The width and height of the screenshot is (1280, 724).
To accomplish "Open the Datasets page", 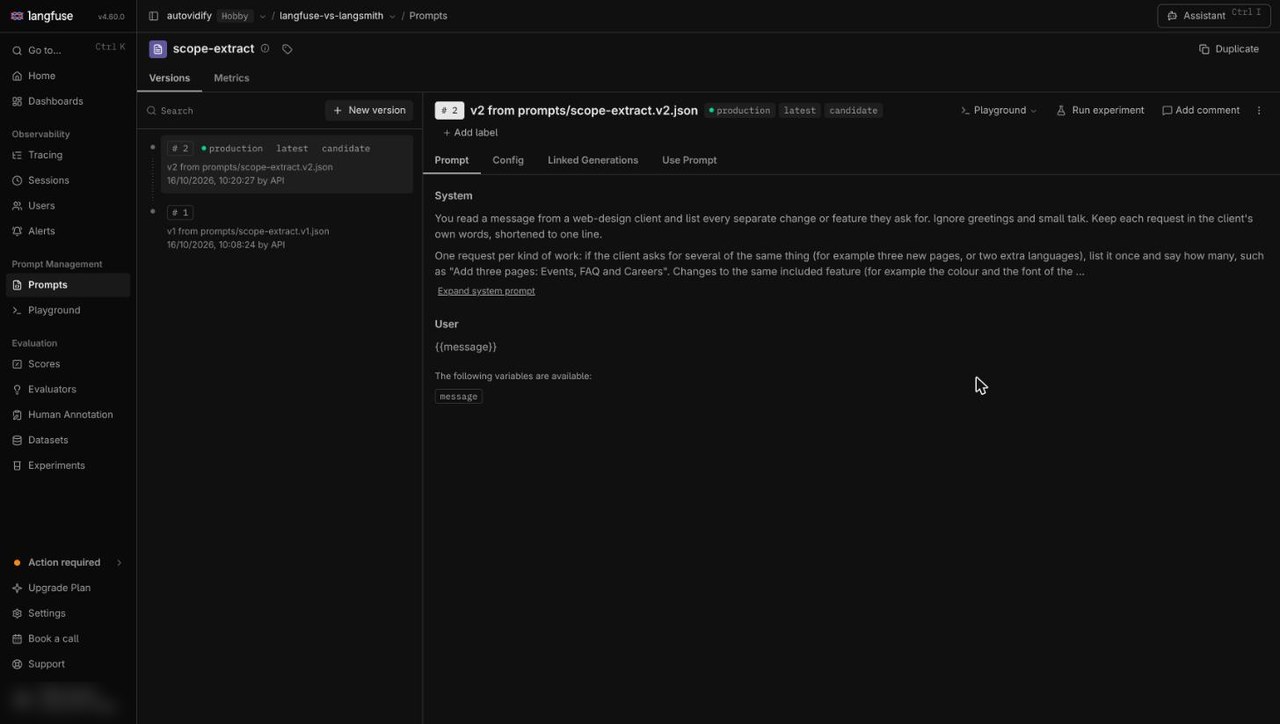I will (68, 440).
